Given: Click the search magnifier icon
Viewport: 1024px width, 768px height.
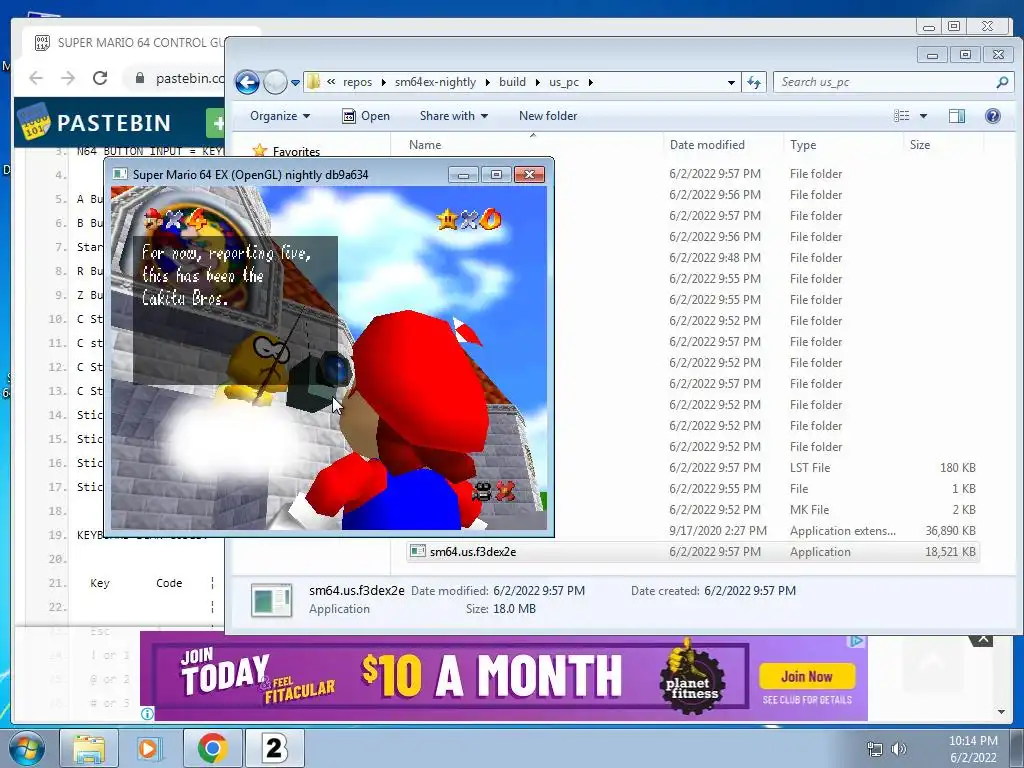Looking at the screenshot, I should [x=1002, y=82].
